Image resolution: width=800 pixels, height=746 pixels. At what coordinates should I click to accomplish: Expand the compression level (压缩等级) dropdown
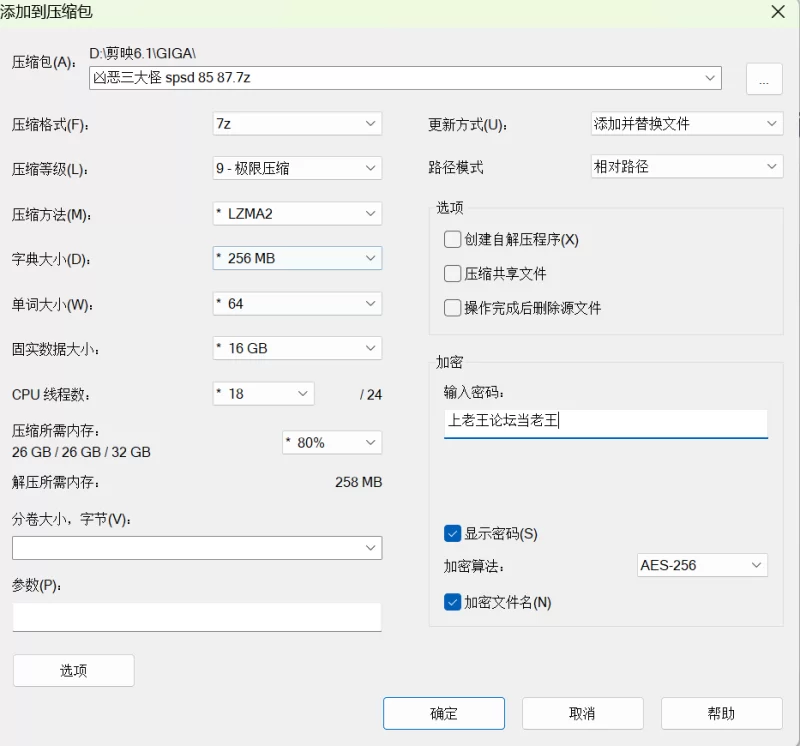tap(297, 169)
